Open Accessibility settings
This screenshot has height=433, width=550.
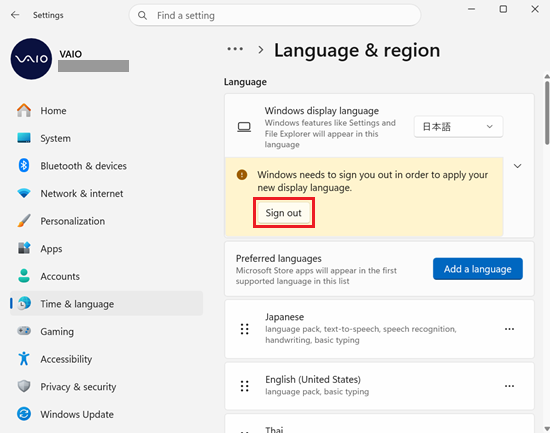(106, 359)
